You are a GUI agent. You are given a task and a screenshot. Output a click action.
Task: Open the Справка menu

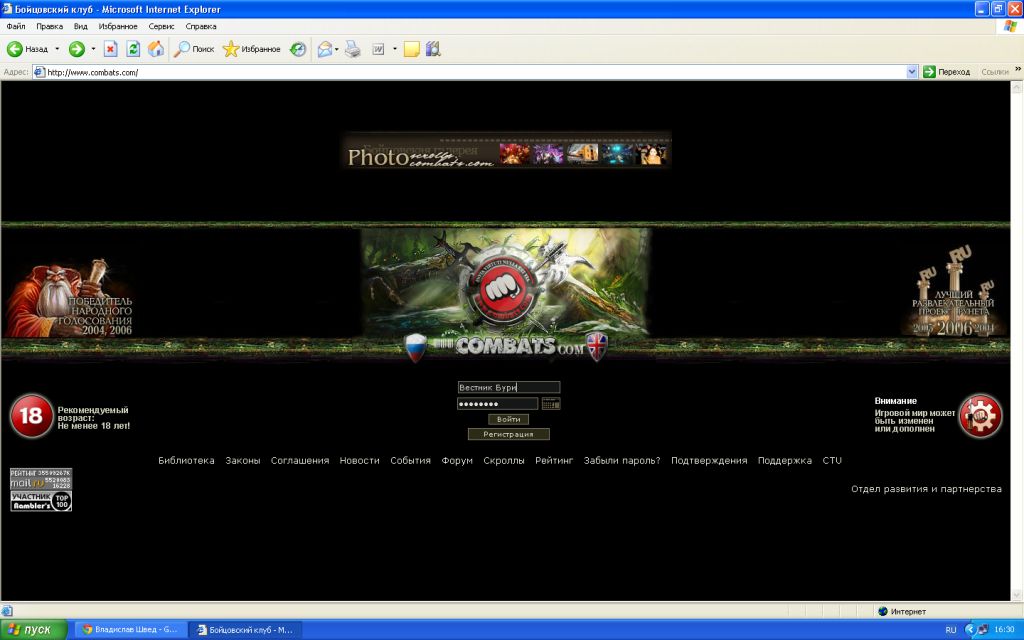pos(200,27)
